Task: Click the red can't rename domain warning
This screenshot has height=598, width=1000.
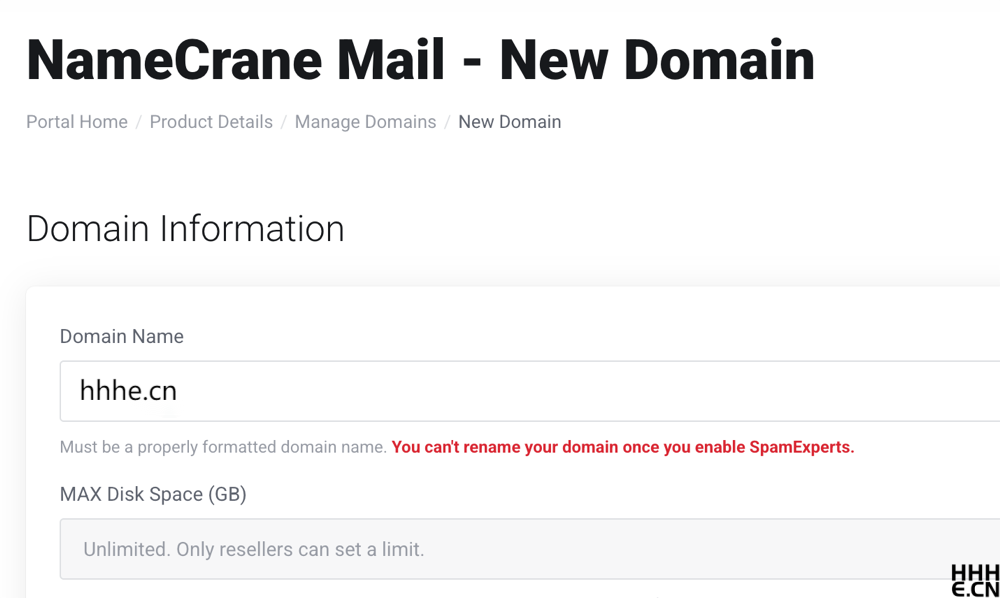Action: pyautogui.click(x=622, y=447)
